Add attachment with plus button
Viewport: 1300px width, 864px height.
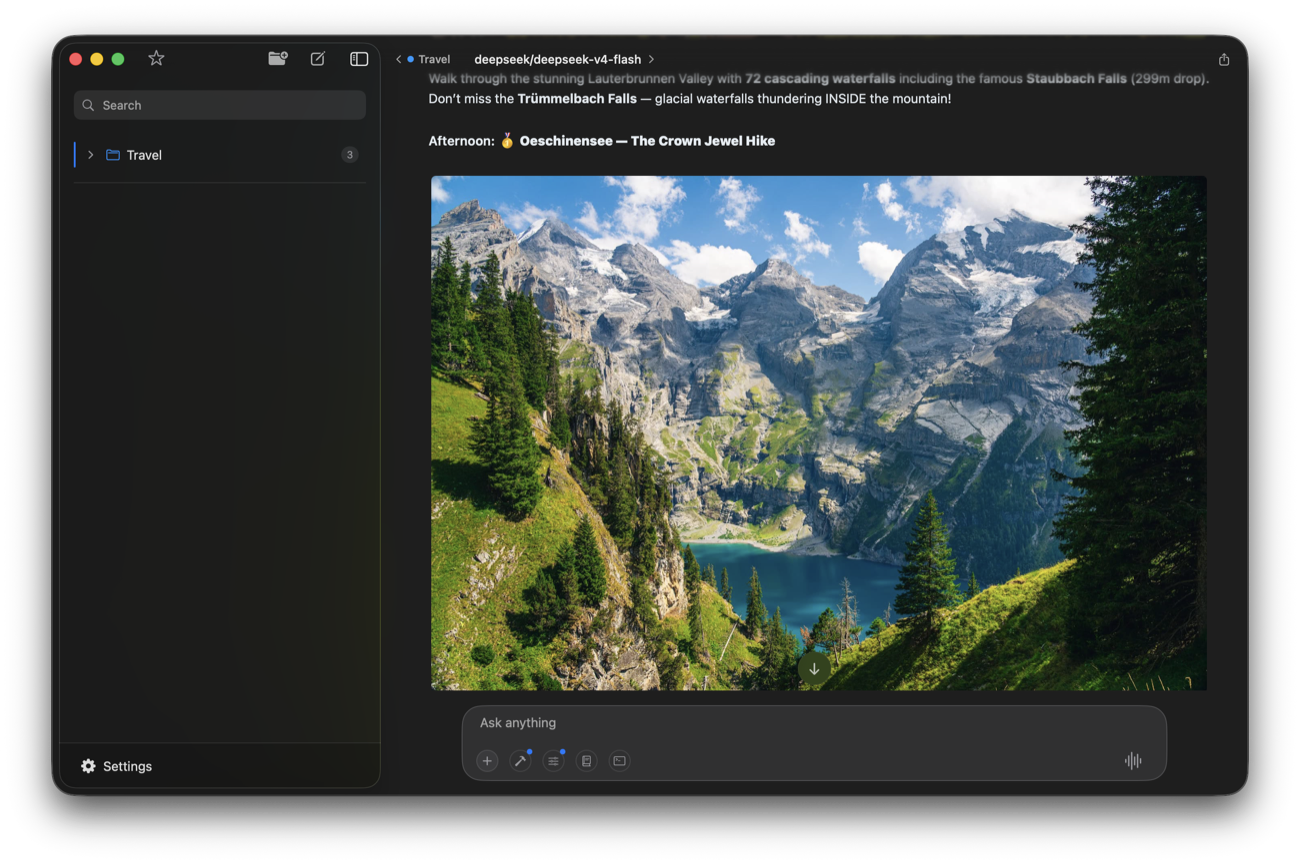(x=487, y=761)
